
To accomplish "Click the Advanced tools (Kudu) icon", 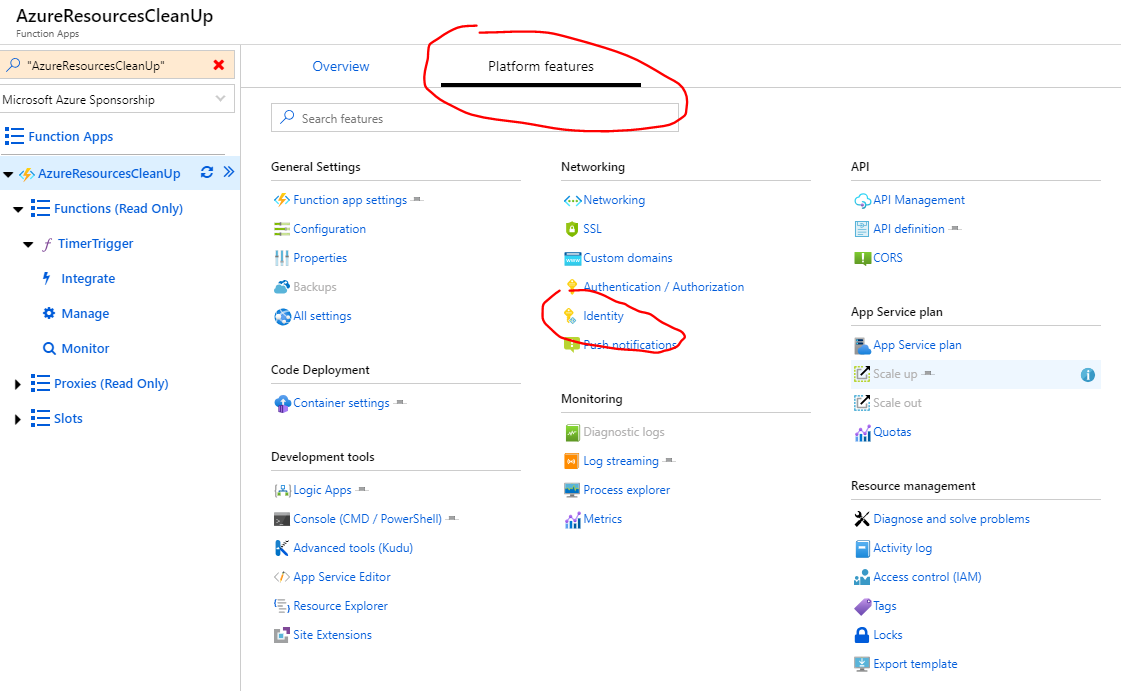I will [281, 548].
